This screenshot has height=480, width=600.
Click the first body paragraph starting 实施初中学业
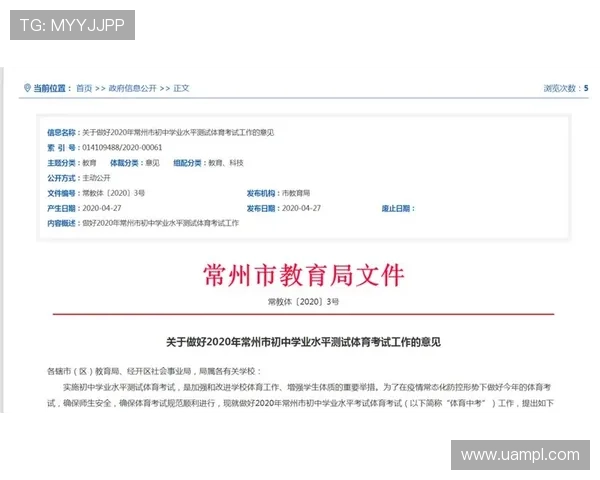pos(300,395)
